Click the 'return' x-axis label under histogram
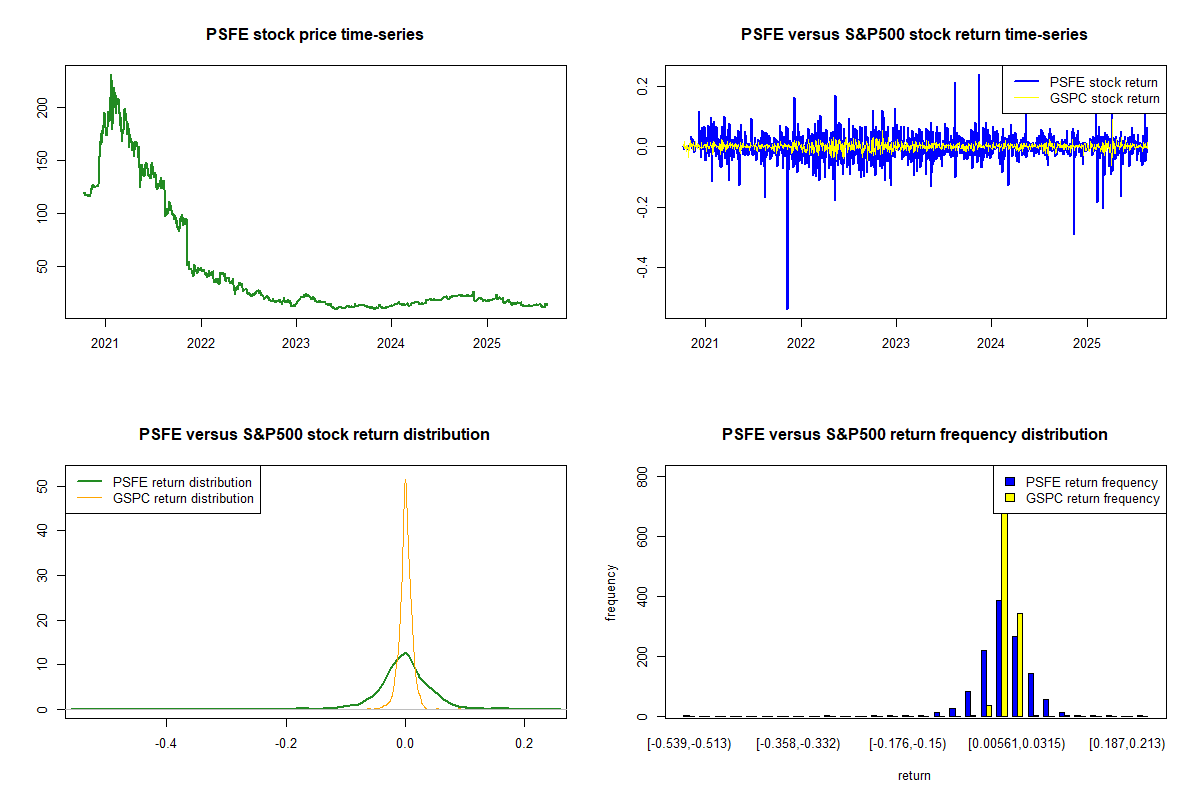The image size is (1200, 800). click(x=914, y=775)
